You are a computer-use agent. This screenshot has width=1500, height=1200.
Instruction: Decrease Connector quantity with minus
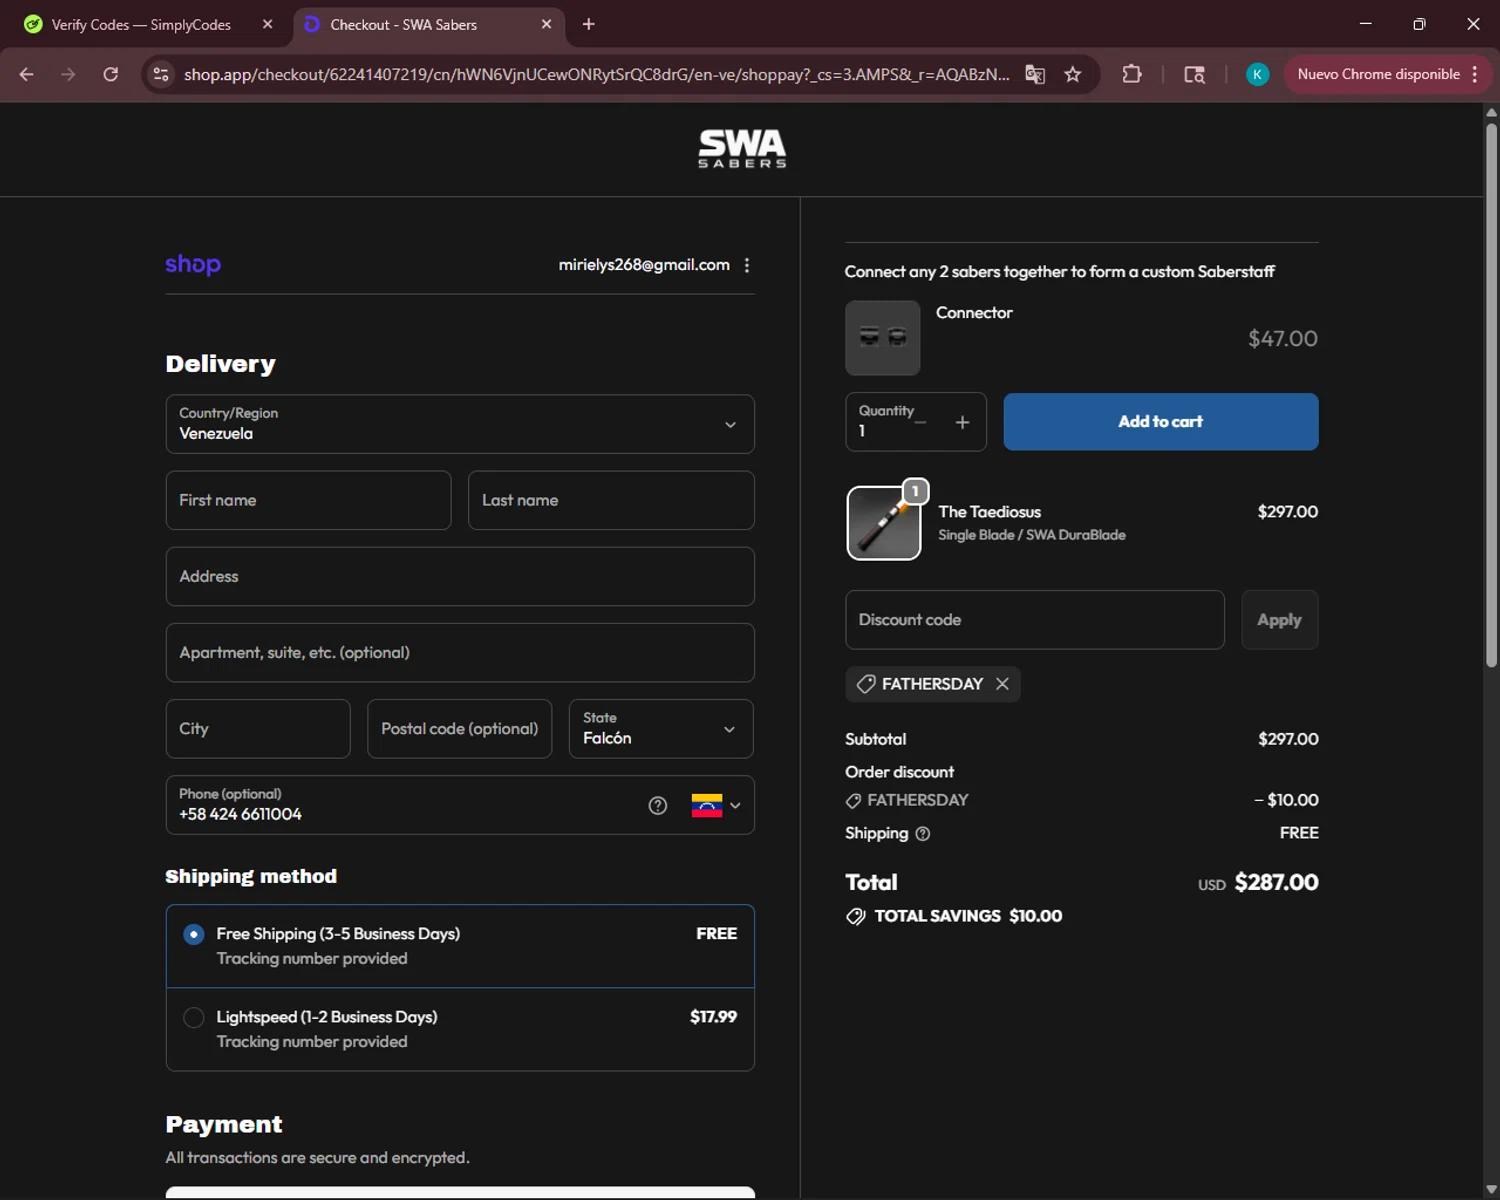coord(920,423)
